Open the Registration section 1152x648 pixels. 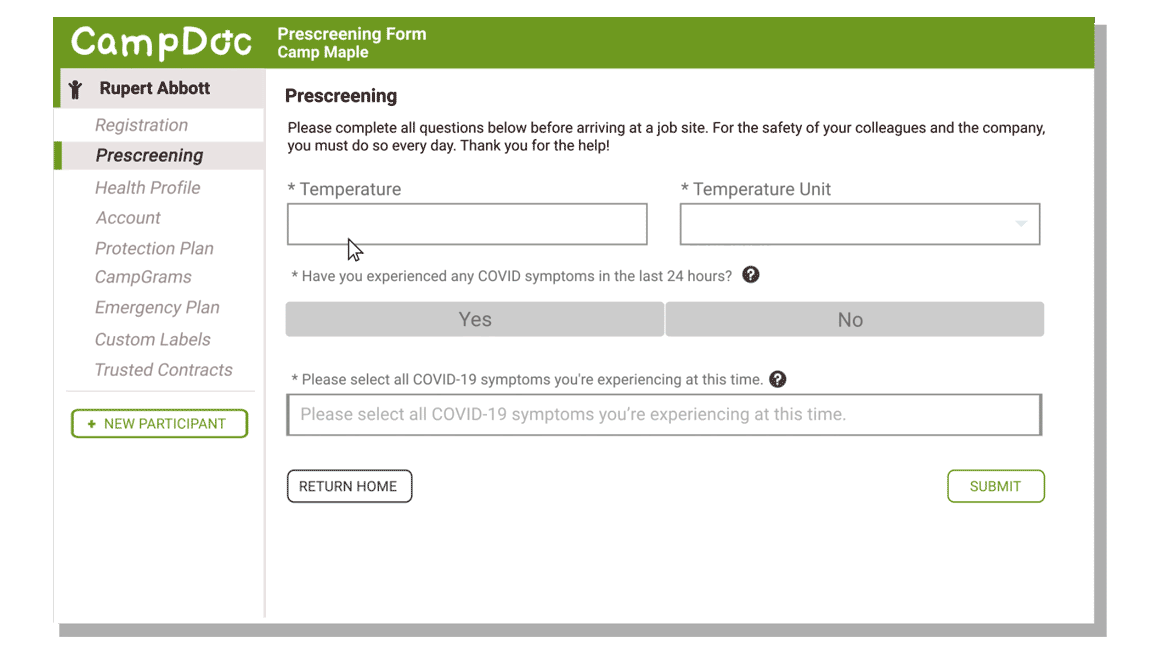click(141, 124)
